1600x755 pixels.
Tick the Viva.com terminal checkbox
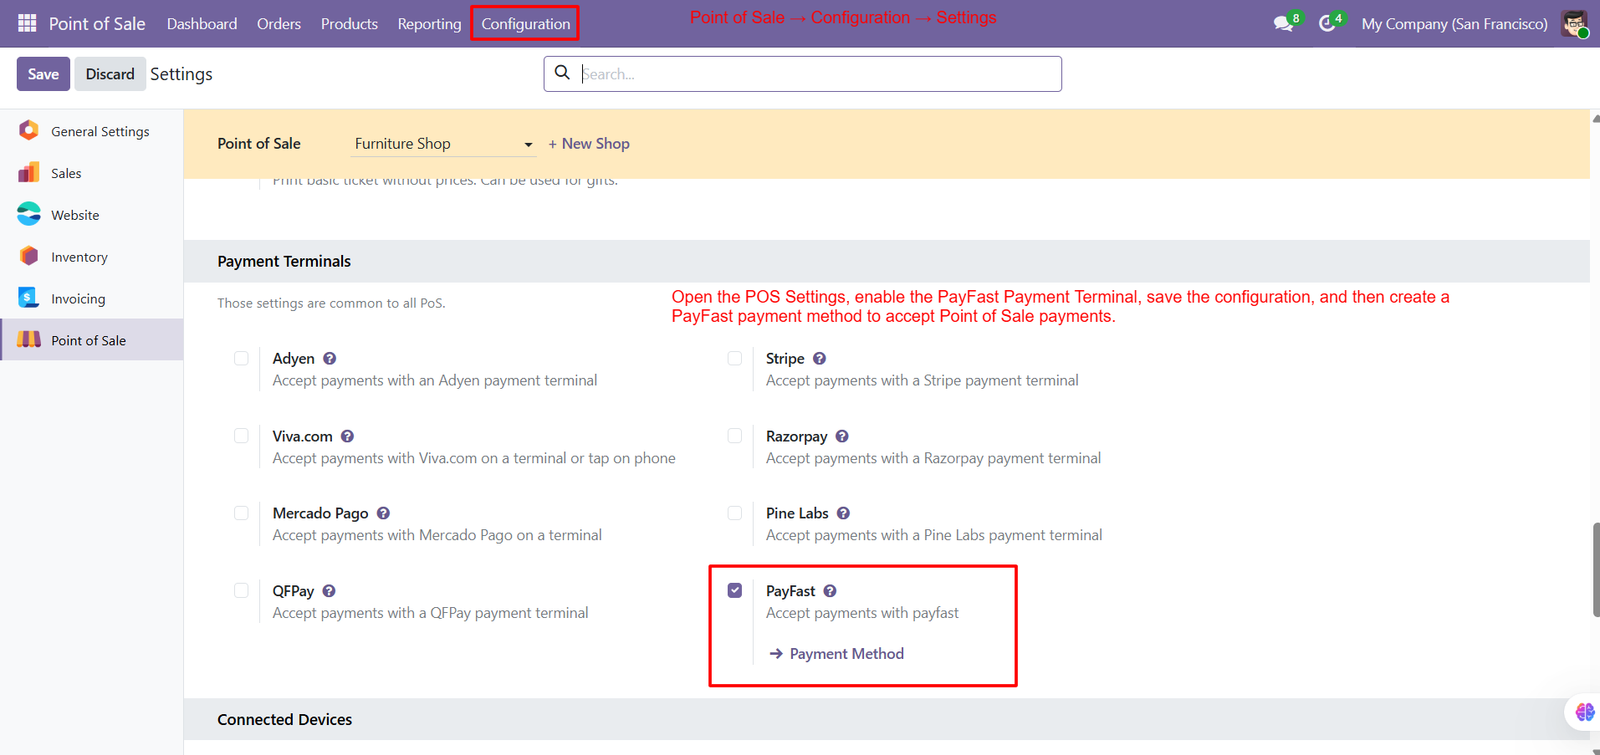point(241,436)
